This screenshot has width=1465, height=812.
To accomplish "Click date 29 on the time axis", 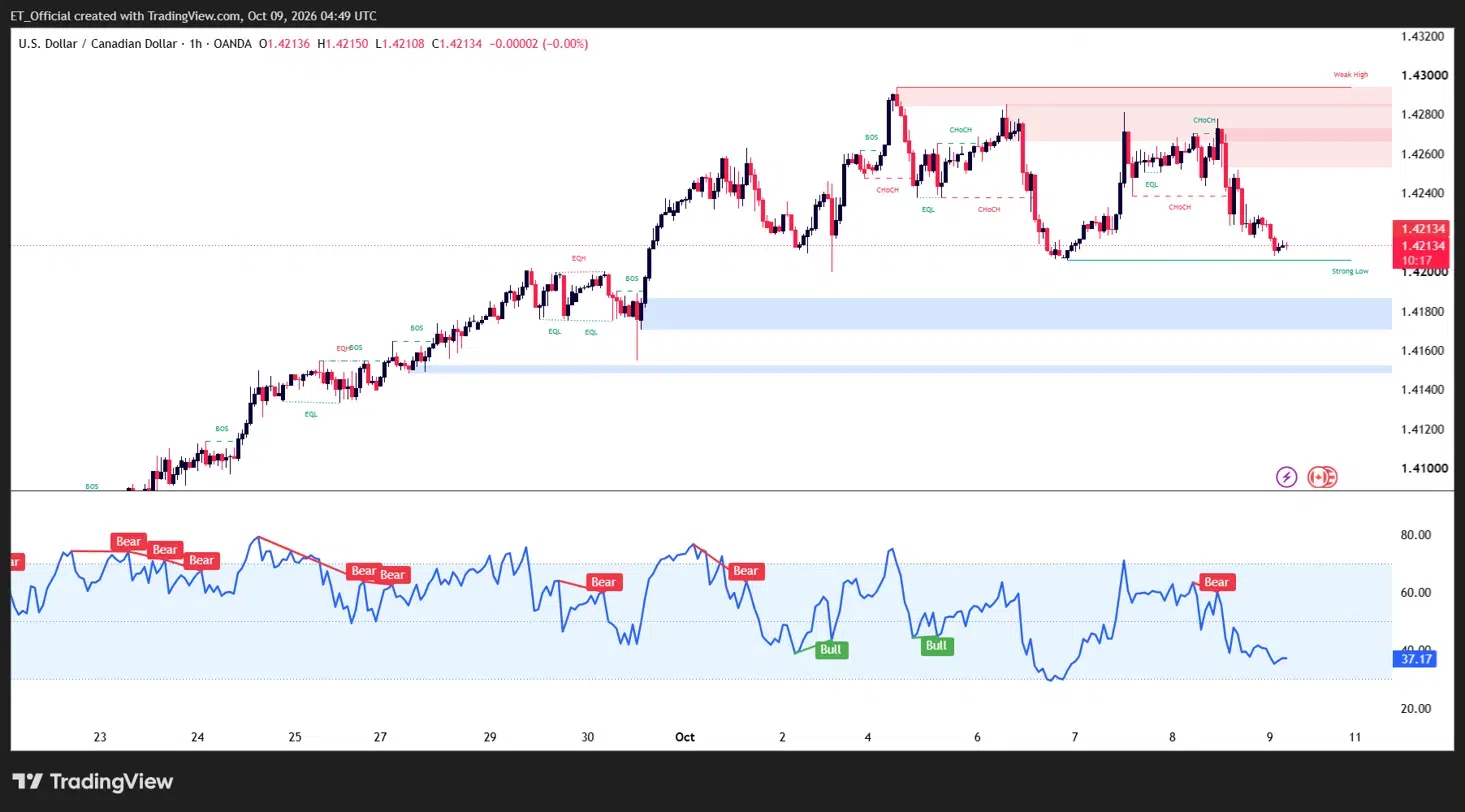I will tap(490, 738).
